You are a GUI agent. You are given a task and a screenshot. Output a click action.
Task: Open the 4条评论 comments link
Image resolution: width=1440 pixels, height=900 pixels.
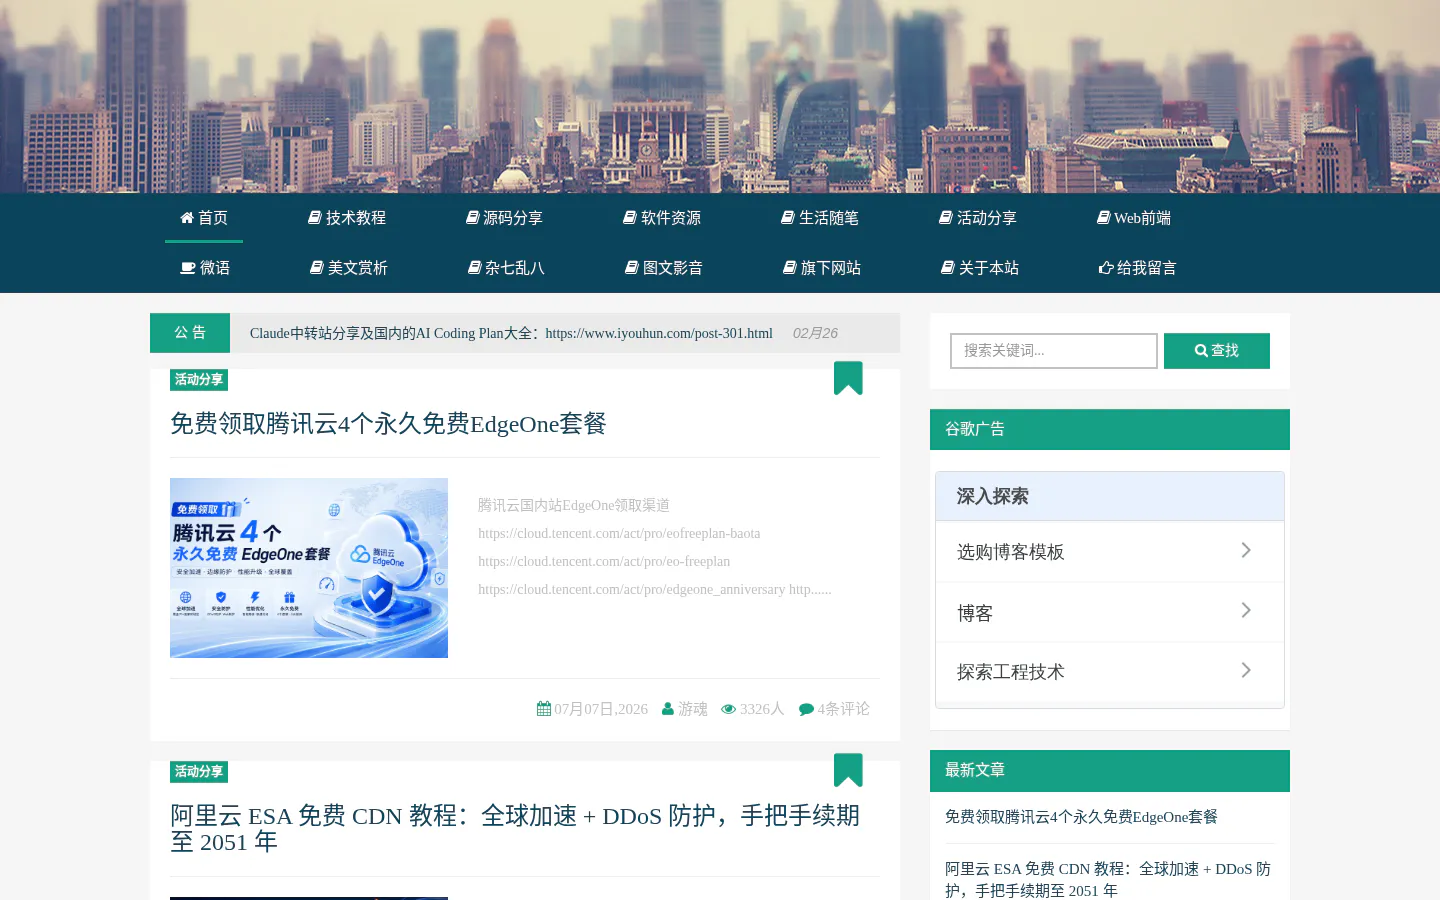click(x=844, y=709)
